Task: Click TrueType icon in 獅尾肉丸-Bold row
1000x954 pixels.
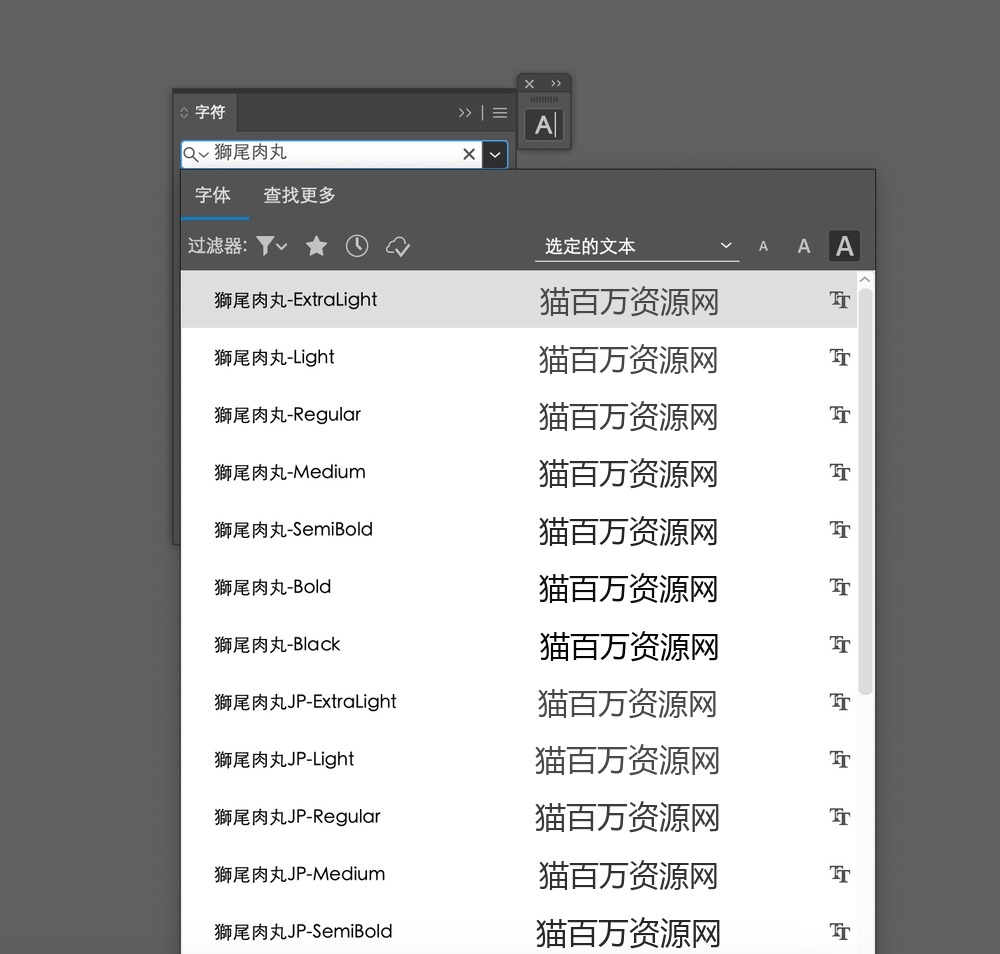Action: tap(839, 587)
